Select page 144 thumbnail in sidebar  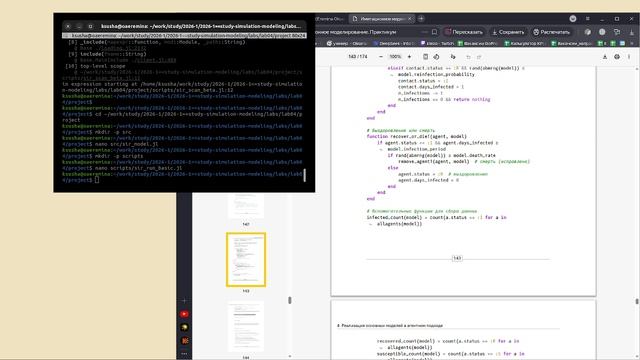click(246, 327)
